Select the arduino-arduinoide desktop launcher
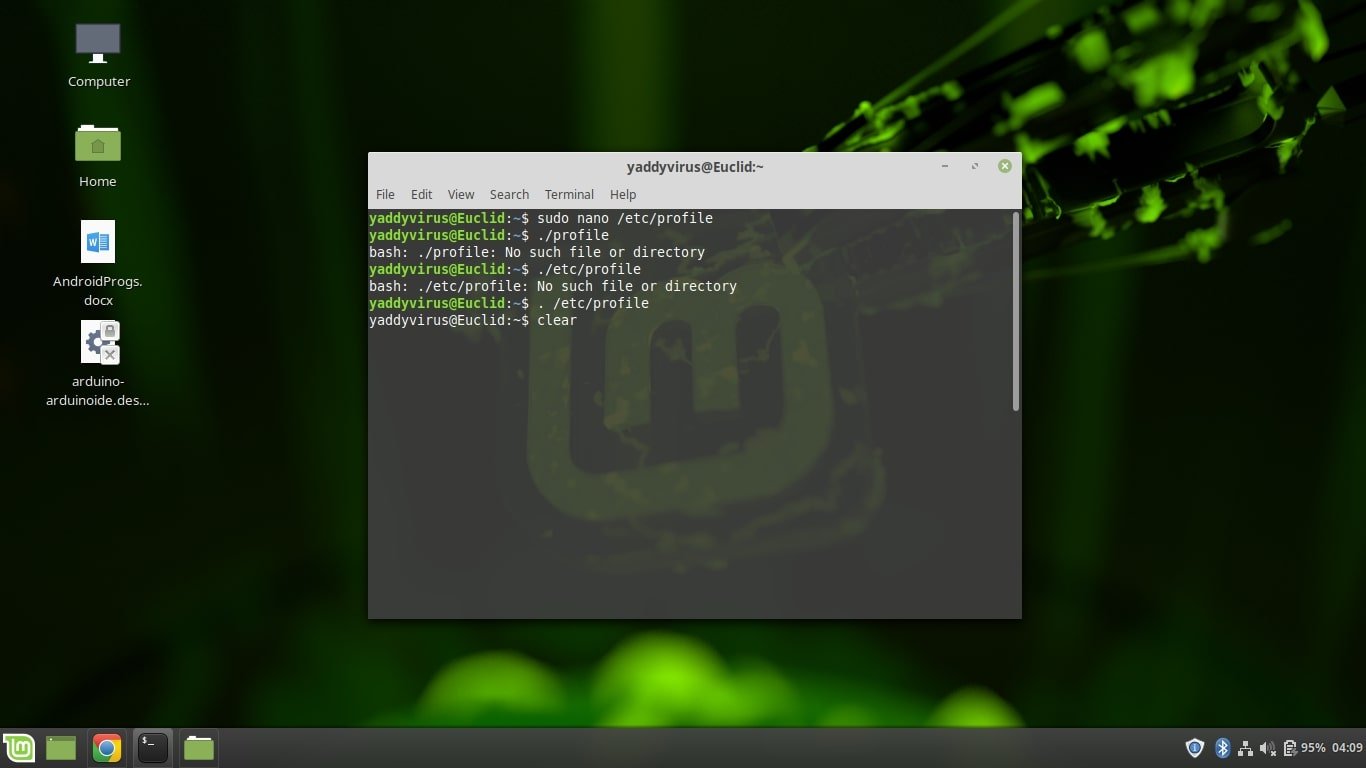 coord(98,342)
